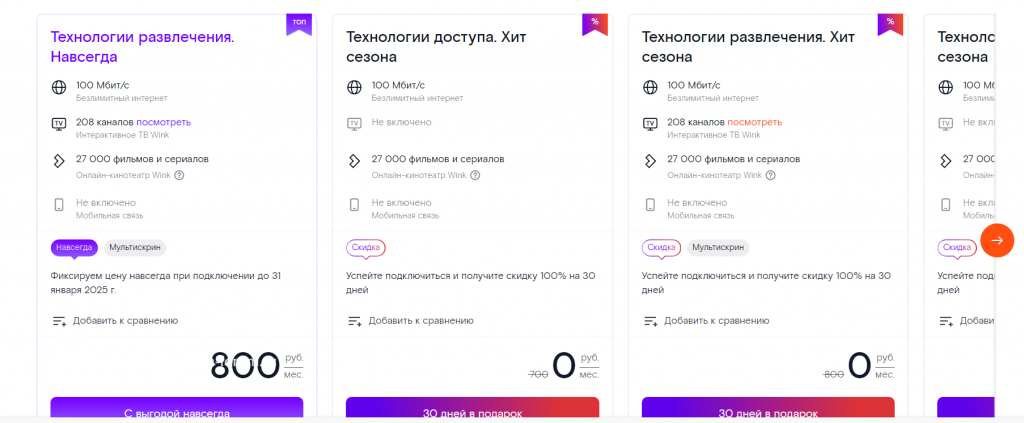The height and width of the screenshot is (423, 1024).
Task: Click the С выгодой навсегда button
Action: coord(177,409)
